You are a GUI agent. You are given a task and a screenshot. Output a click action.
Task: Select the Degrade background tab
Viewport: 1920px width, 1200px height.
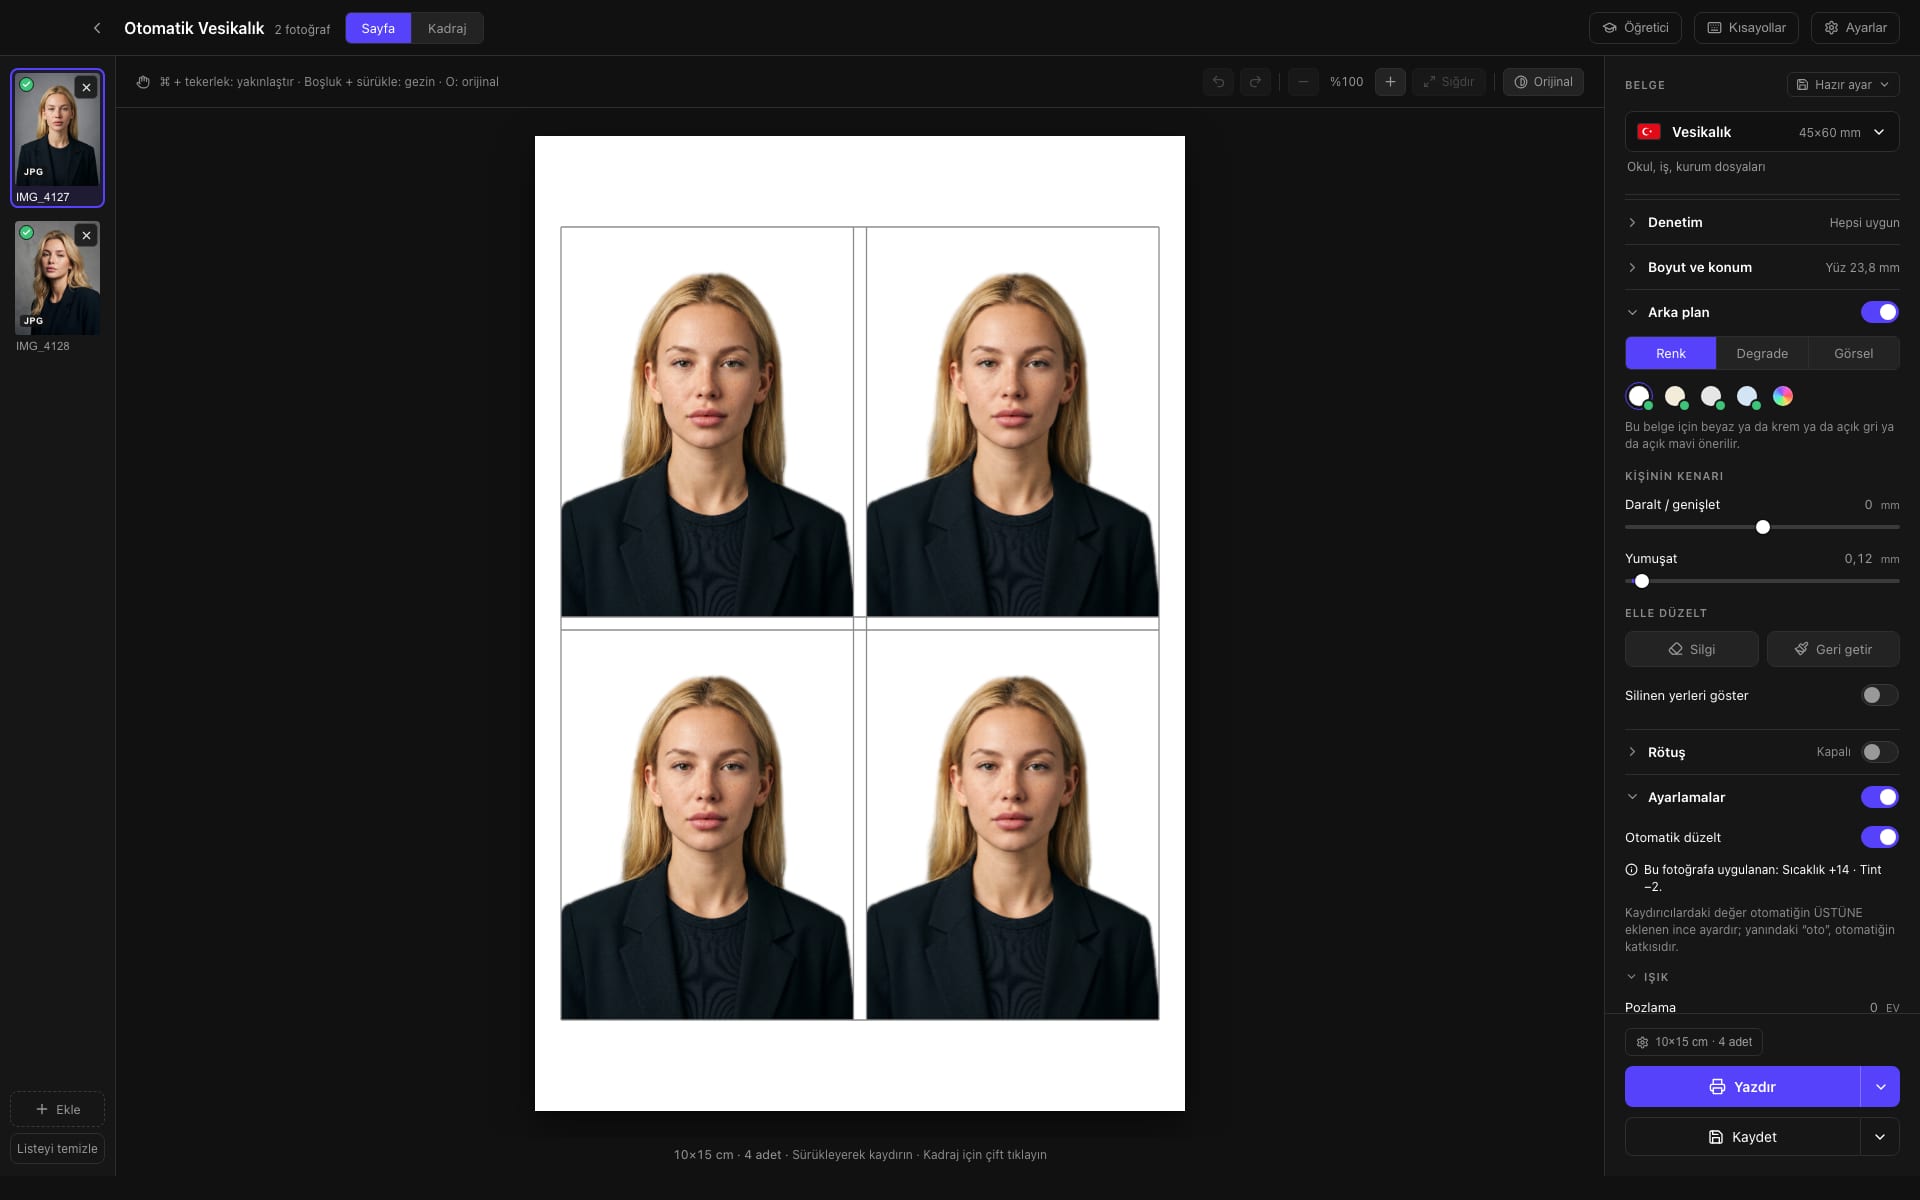tap(1762, 353)
